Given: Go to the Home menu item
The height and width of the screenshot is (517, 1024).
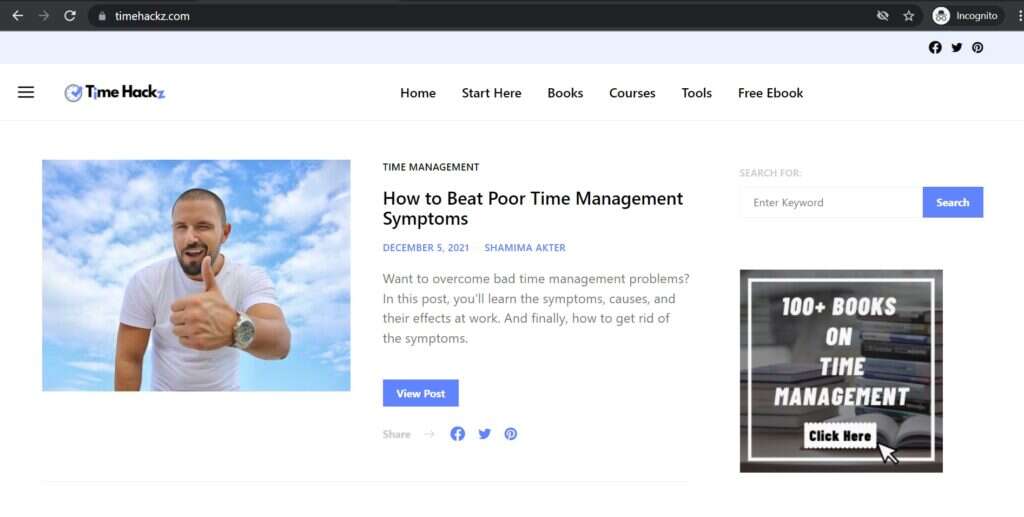Looking at the screenshot, I should coord(418,93).
